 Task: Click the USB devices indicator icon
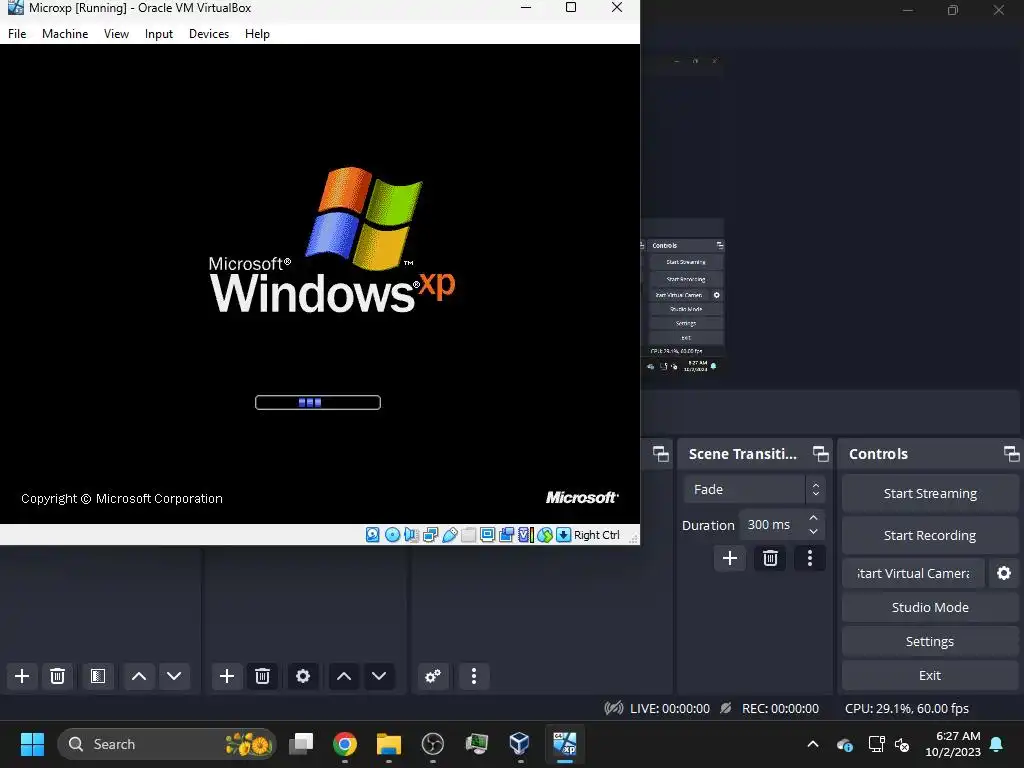pos(449,535)
